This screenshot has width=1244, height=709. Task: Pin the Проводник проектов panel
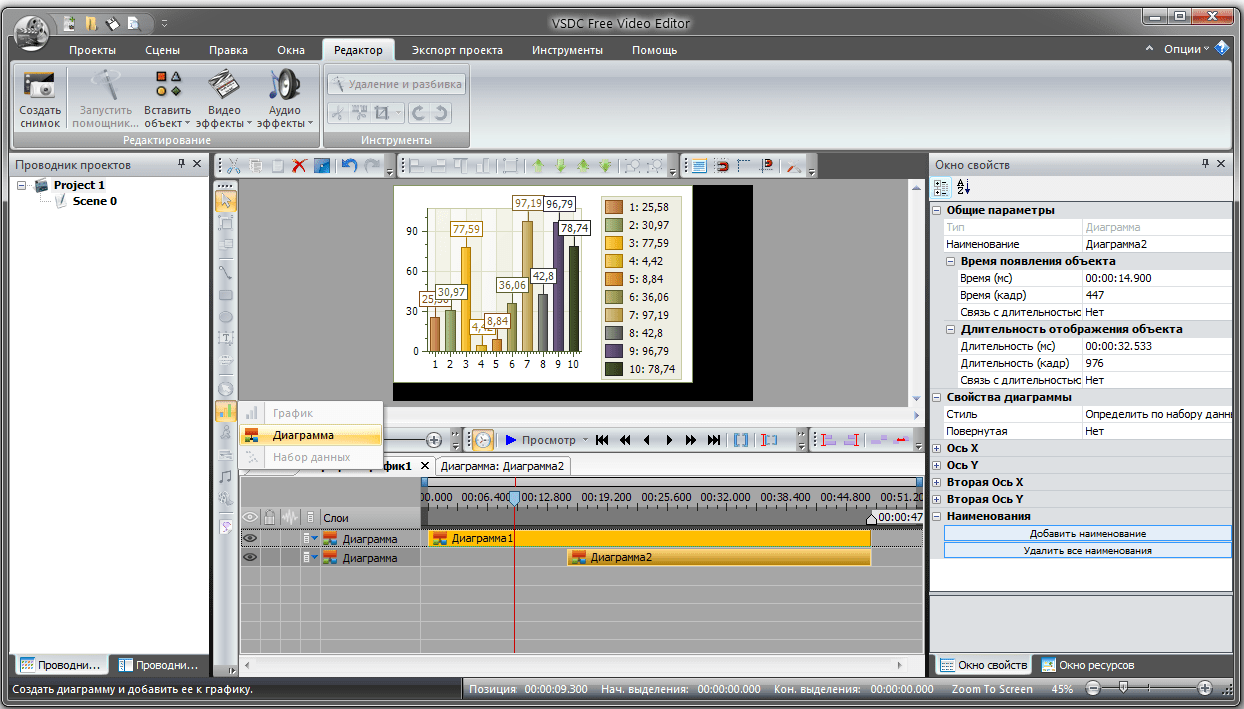coord(181,164)
